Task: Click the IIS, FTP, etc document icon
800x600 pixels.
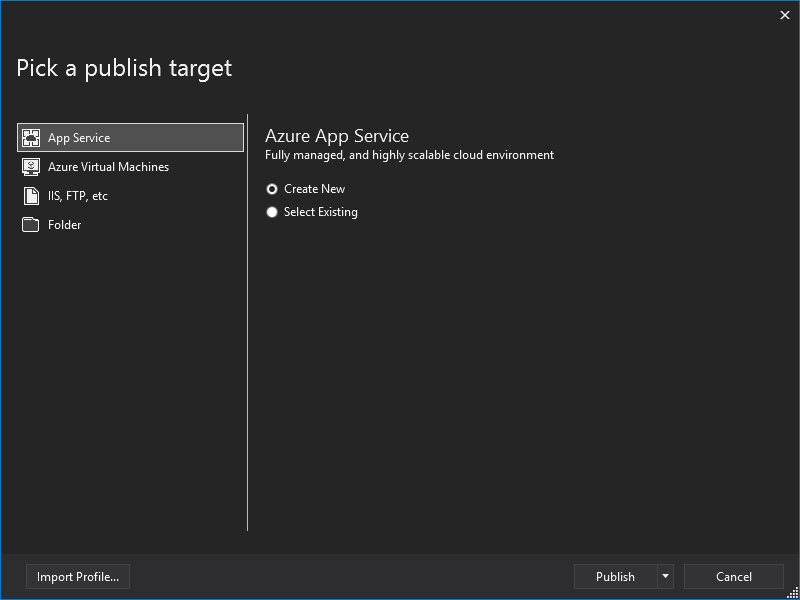Action: click(31, 196)
